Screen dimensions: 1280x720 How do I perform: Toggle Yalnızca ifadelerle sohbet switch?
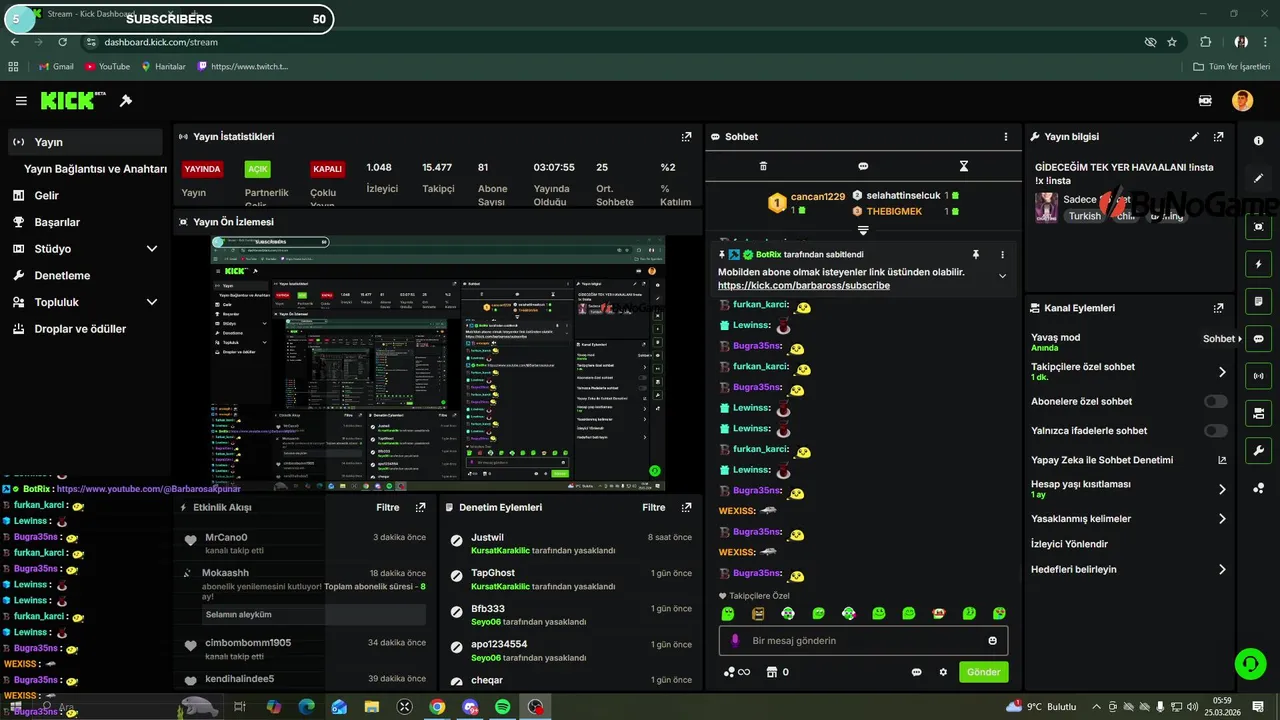click(1215, 431)
